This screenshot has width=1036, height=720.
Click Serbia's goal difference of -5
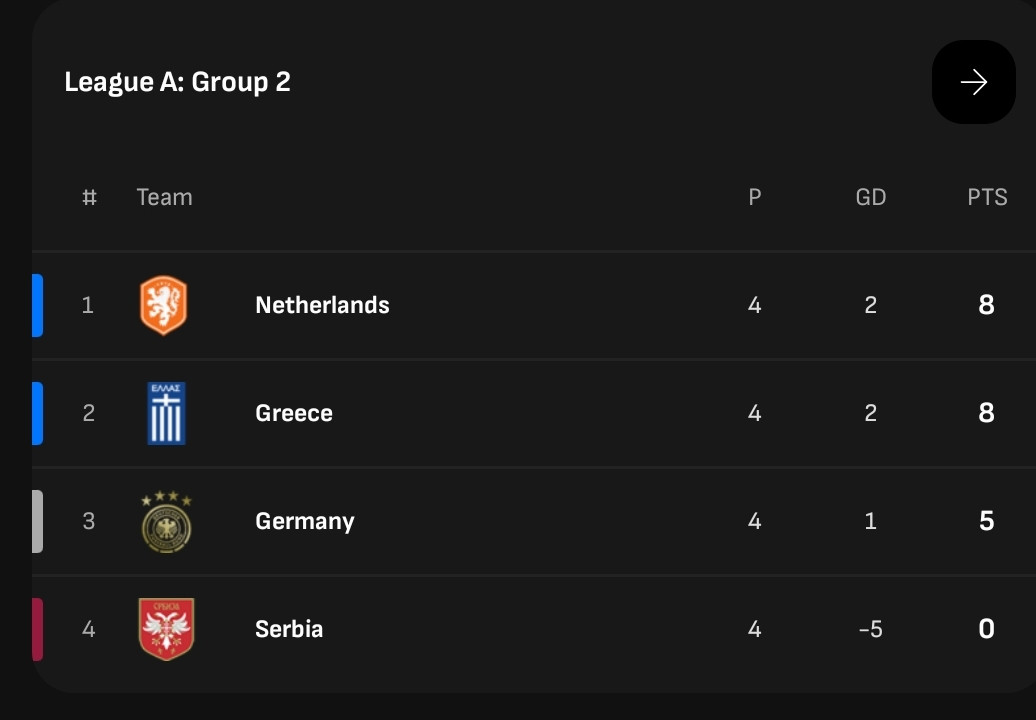coord(871,629)
